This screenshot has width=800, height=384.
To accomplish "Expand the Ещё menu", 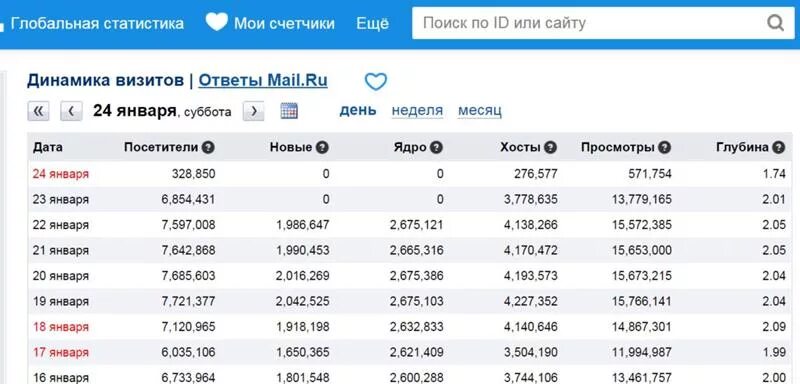I will [x=372, y=23].
